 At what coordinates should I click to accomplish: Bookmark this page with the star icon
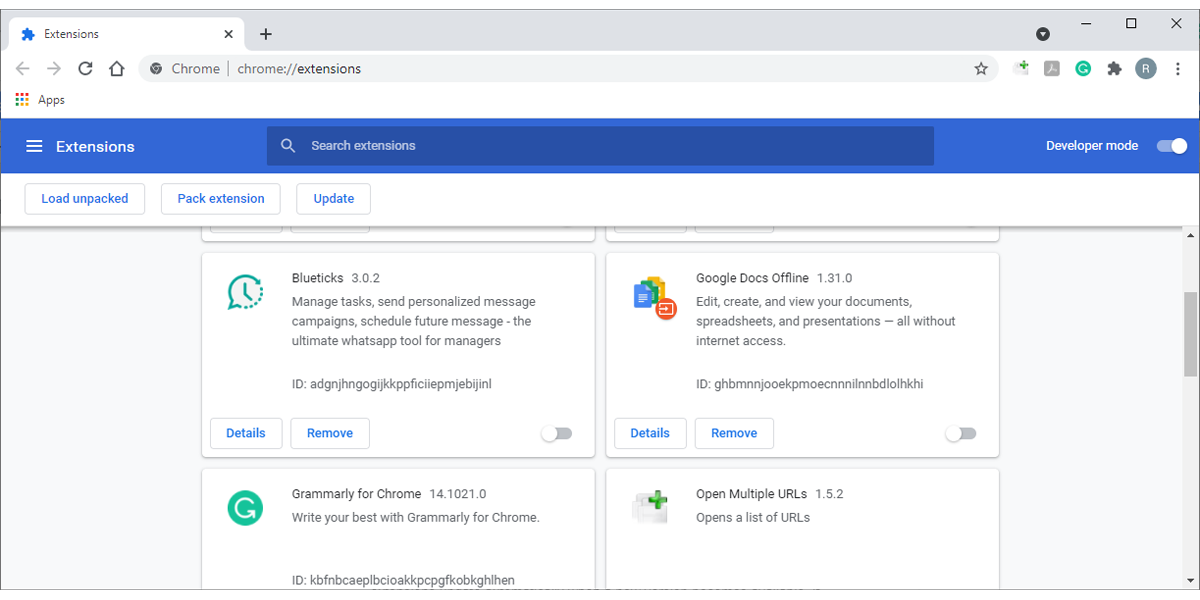pos(981,69)
